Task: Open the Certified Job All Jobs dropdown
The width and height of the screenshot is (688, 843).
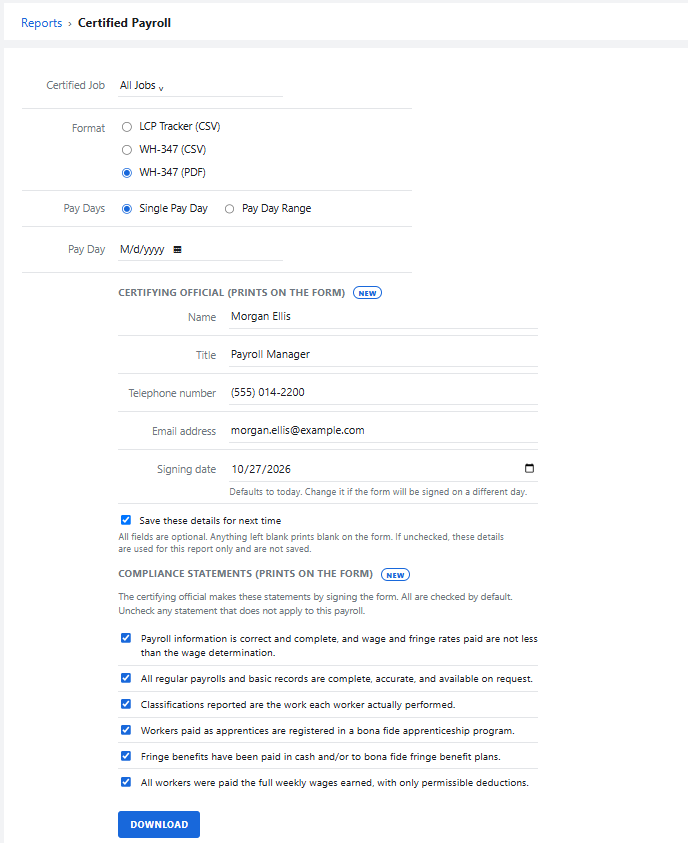Action: point(200,85)
